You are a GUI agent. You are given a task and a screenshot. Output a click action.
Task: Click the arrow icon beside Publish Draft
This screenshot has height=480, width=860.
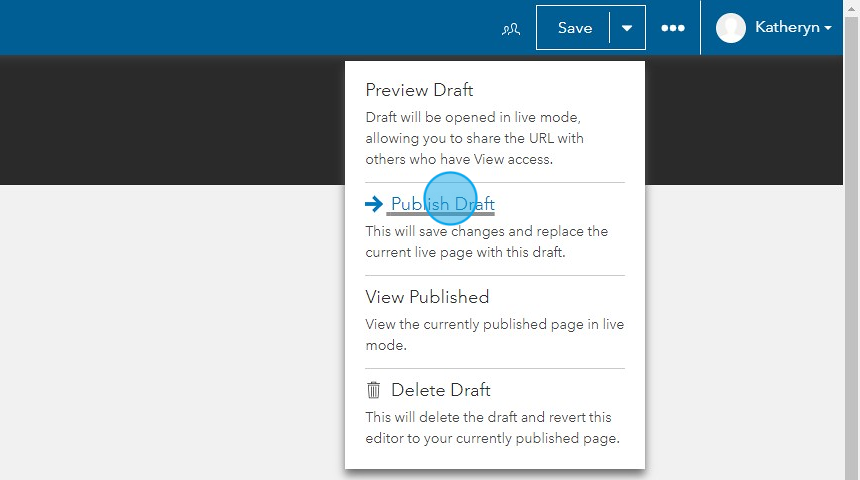tap(374, 204)
